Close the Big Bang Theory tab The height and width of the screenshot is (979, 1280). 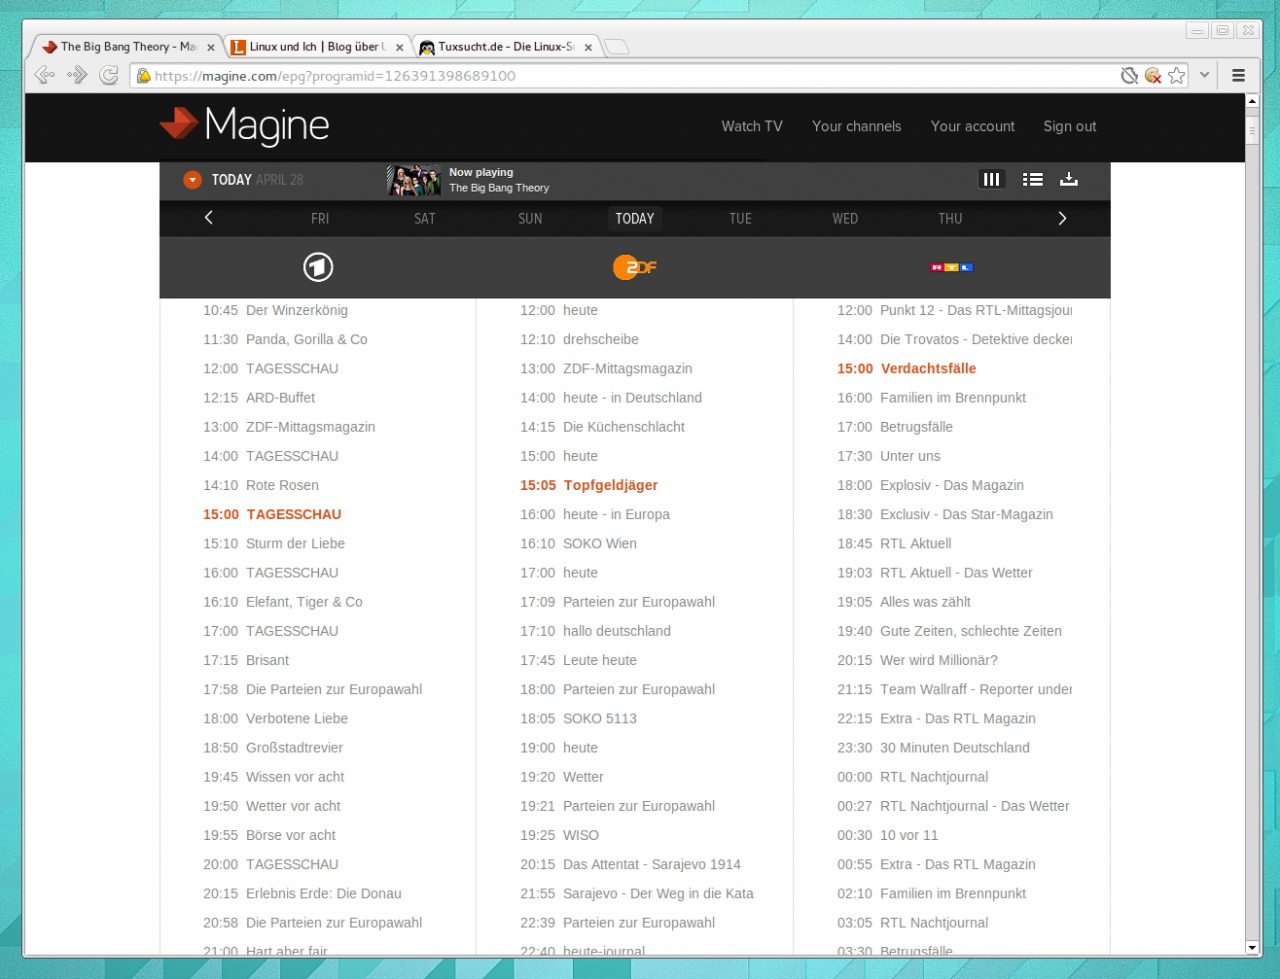click(210, 47)
